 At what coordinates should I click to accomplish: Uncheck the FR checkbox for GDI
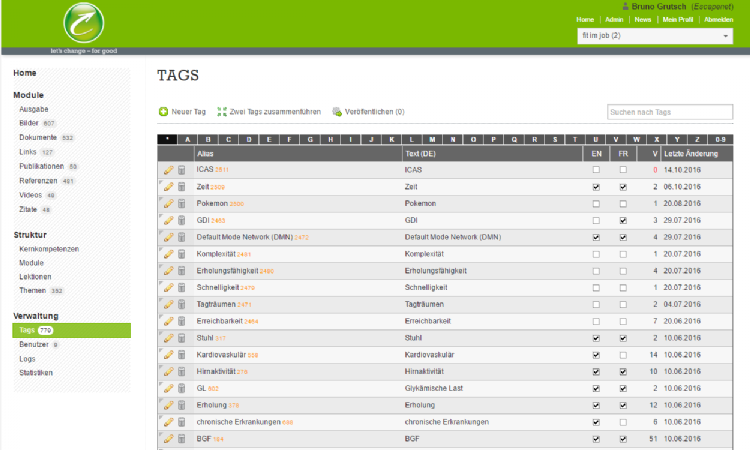point(623,220)
